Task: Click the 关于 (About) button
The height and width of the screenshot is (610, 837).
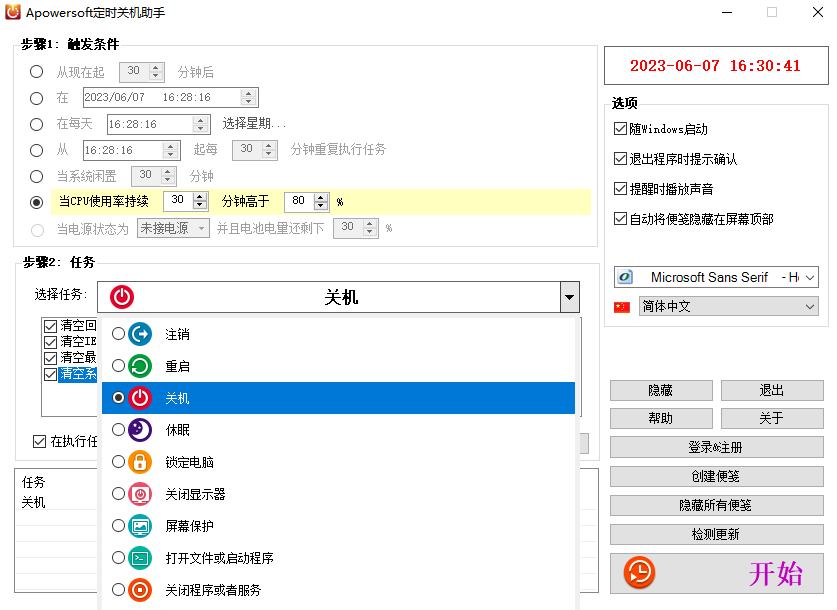Action: click(772, 418)
